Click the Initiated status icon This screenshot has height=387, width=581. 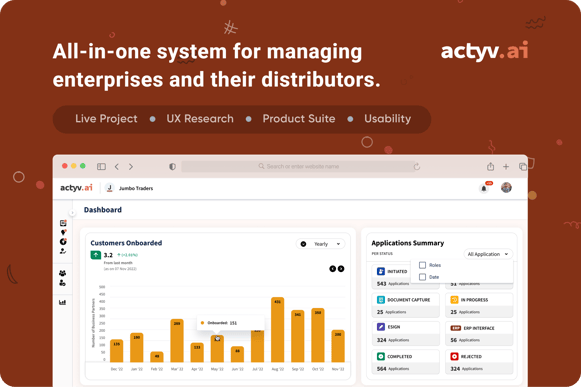pyautogui.click(x=381, y=271)
